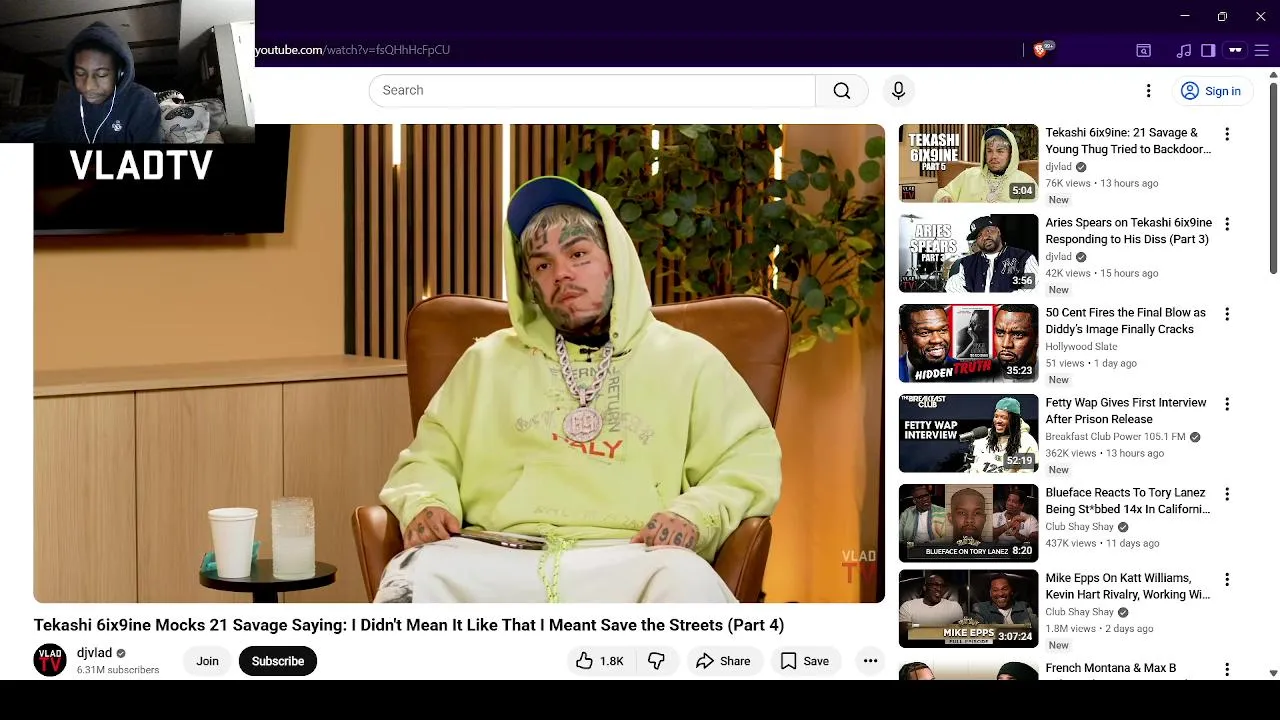Save the video to a playlist
Viewport: 1280px width, 720px height.
click(805, 661)
